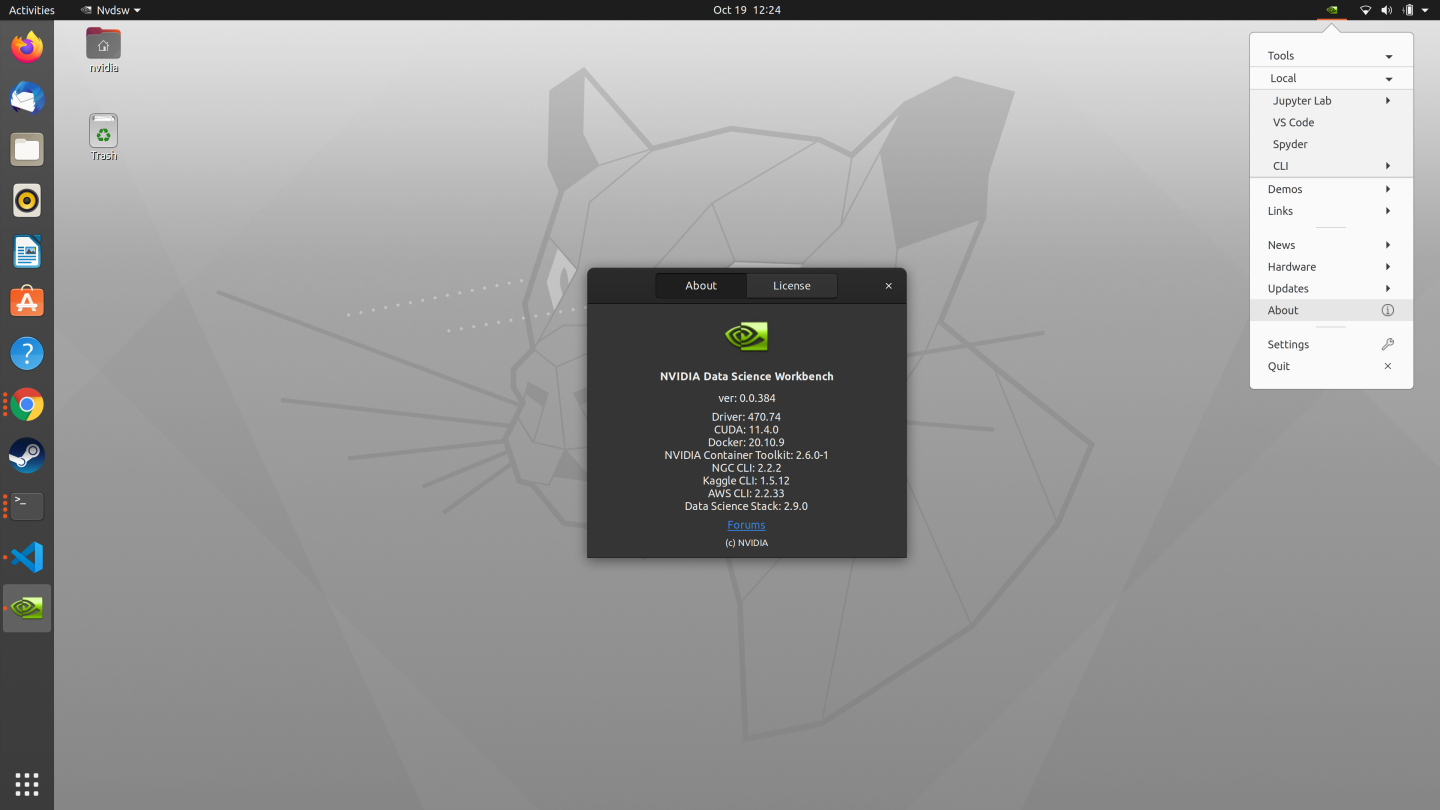Show applications grid button
1440x810 pixels.
pyautogui.click(x=27, y=783)
